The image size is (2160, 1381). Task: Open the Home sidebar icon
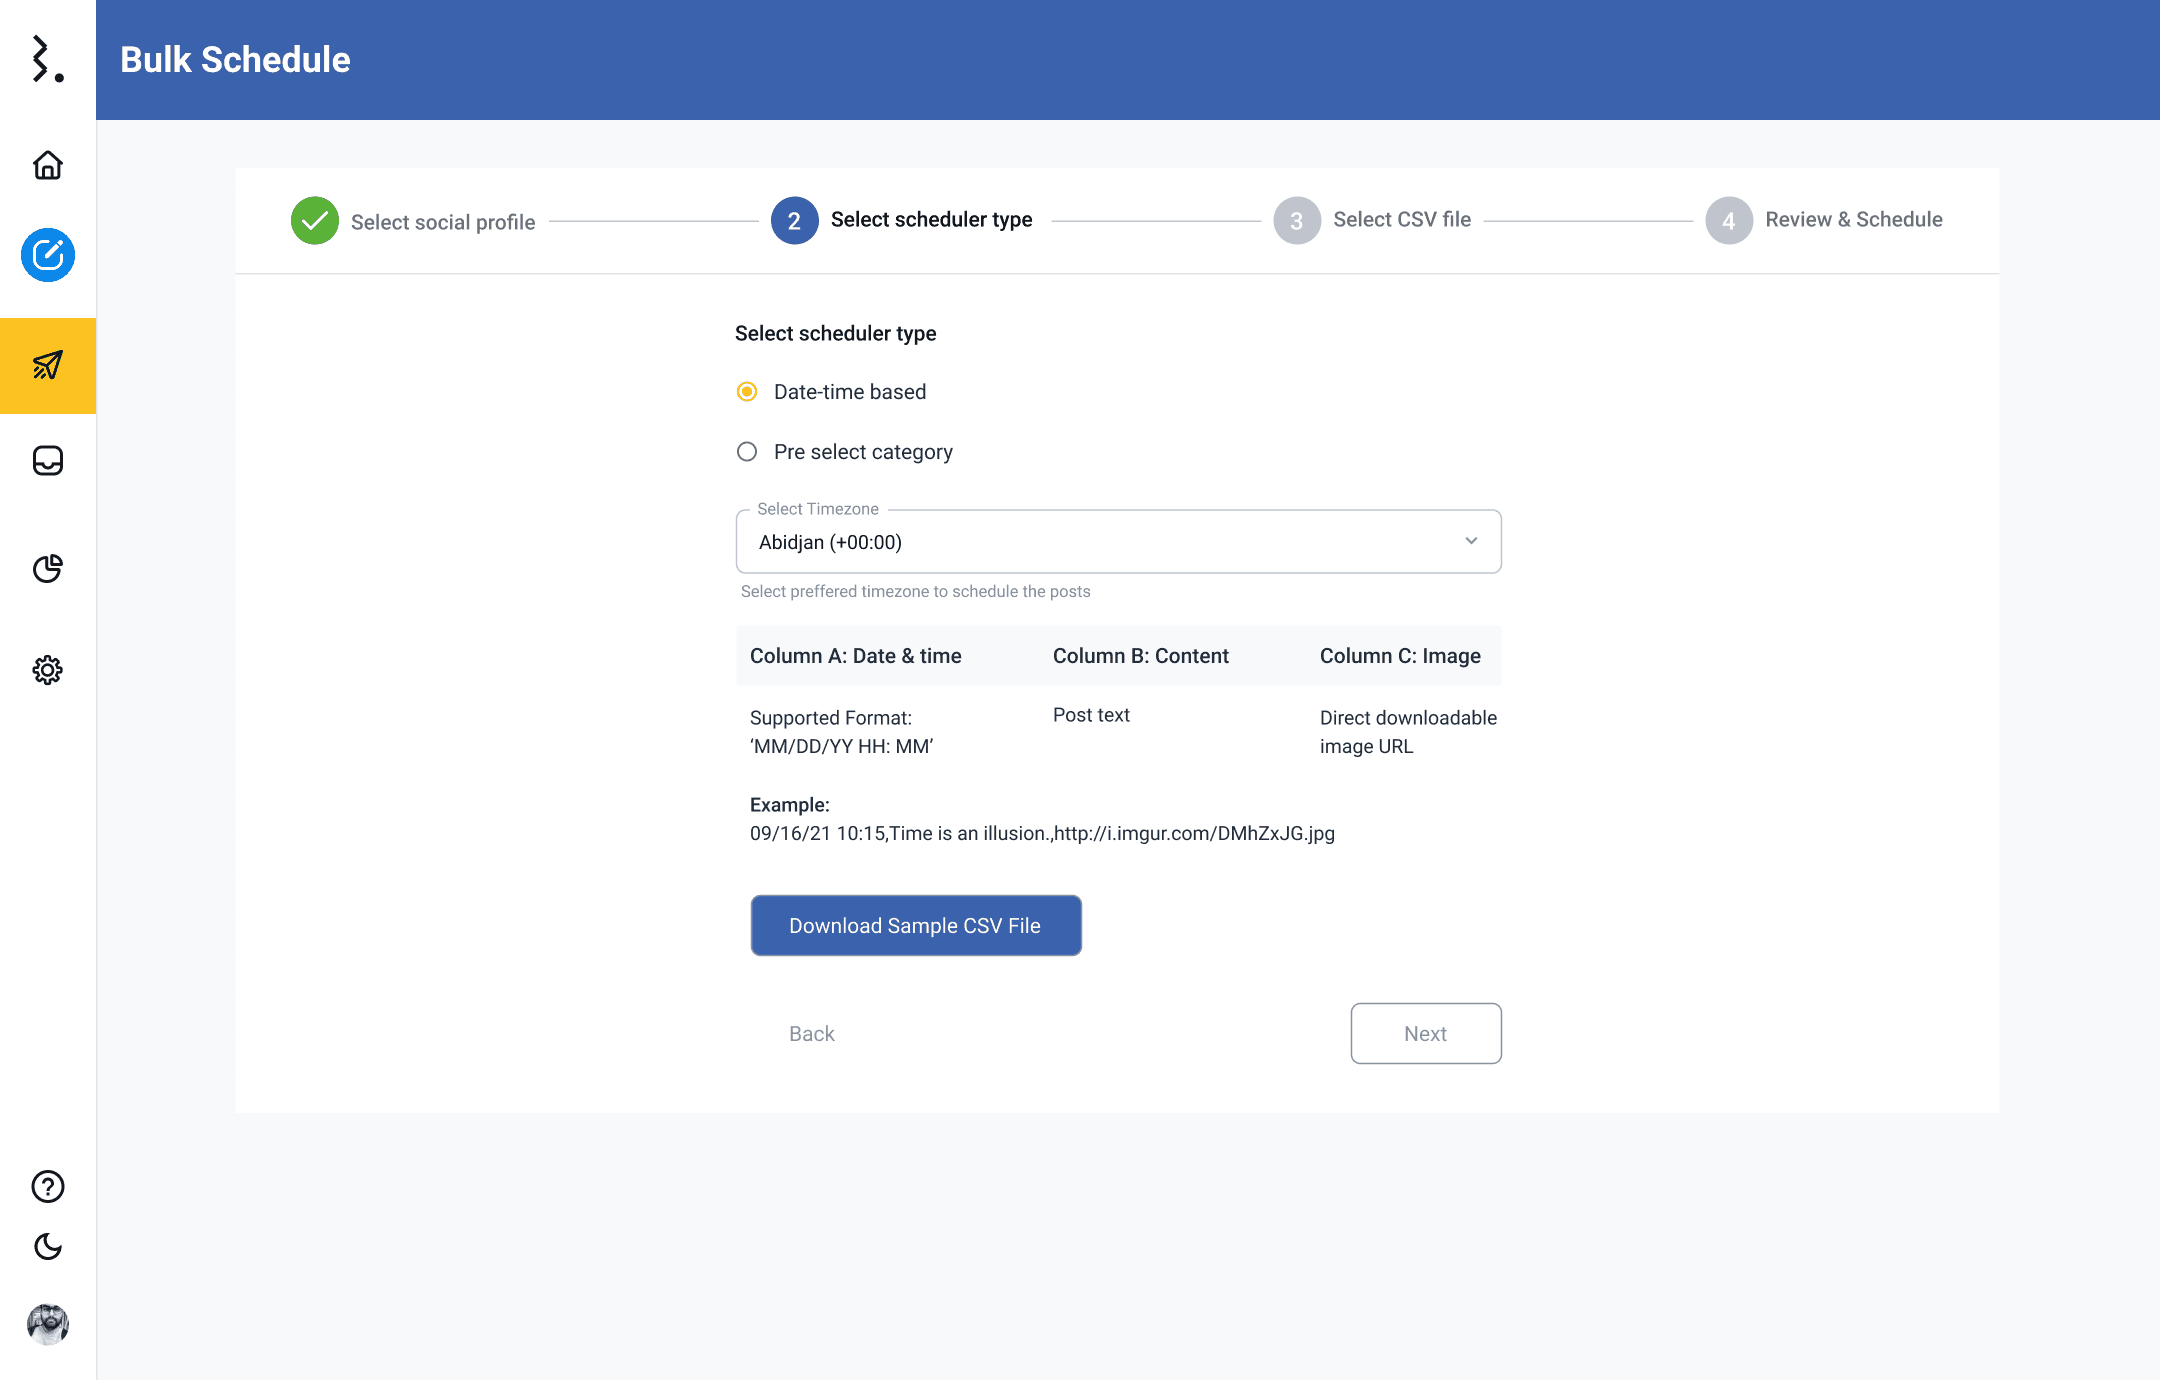point(48,165)
